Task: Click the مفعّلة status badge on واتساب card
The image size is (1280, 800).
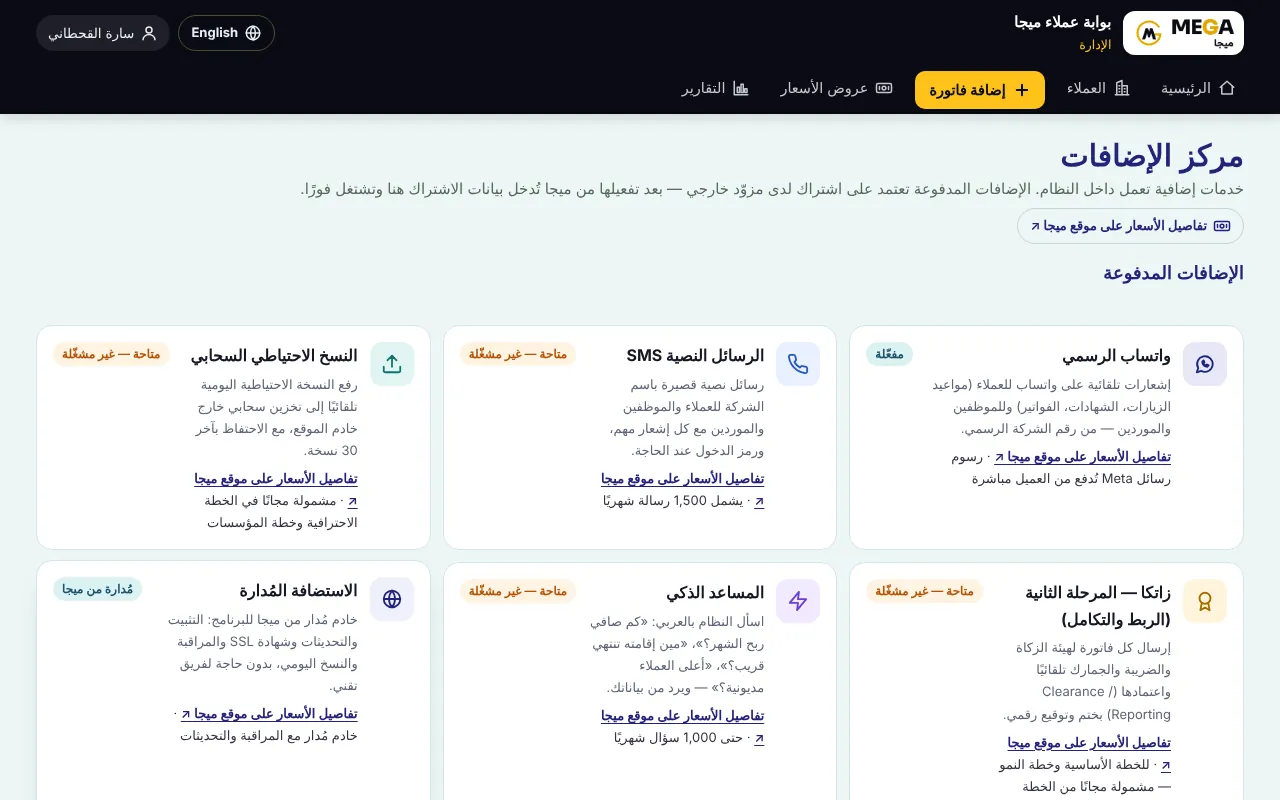Action: pos(890,354)
